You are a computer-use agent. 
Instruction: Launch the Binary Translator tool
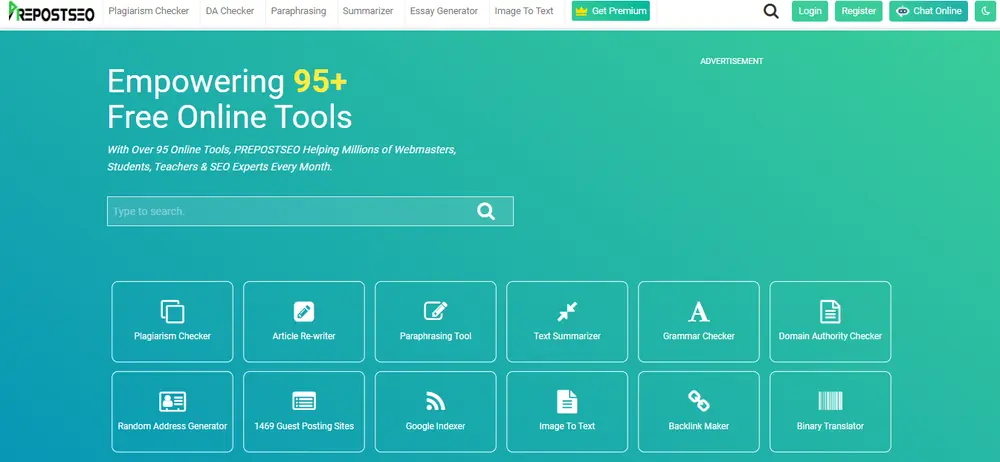pos(830,410)
